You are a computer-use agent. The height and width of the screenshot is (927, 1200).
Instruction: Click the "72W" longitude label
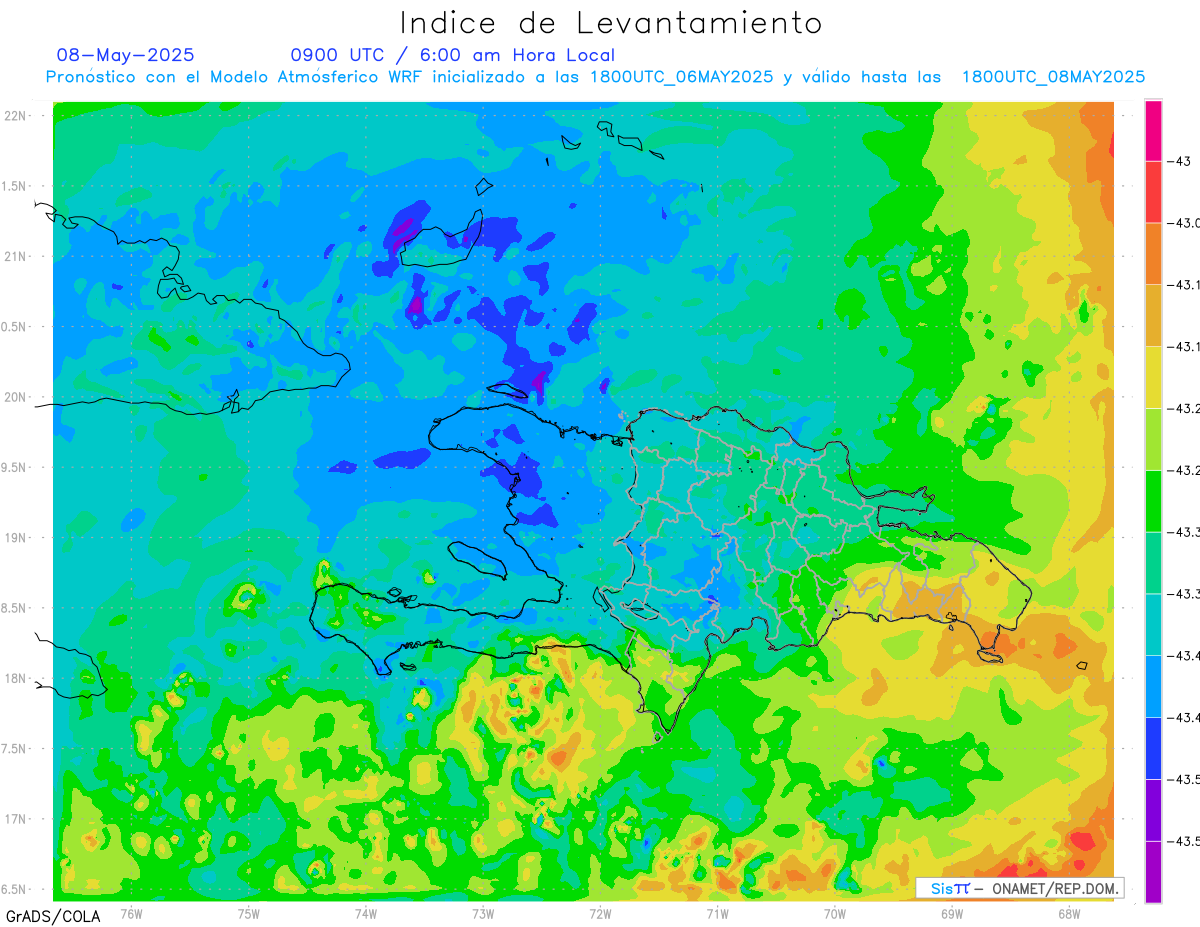[600, 913]
